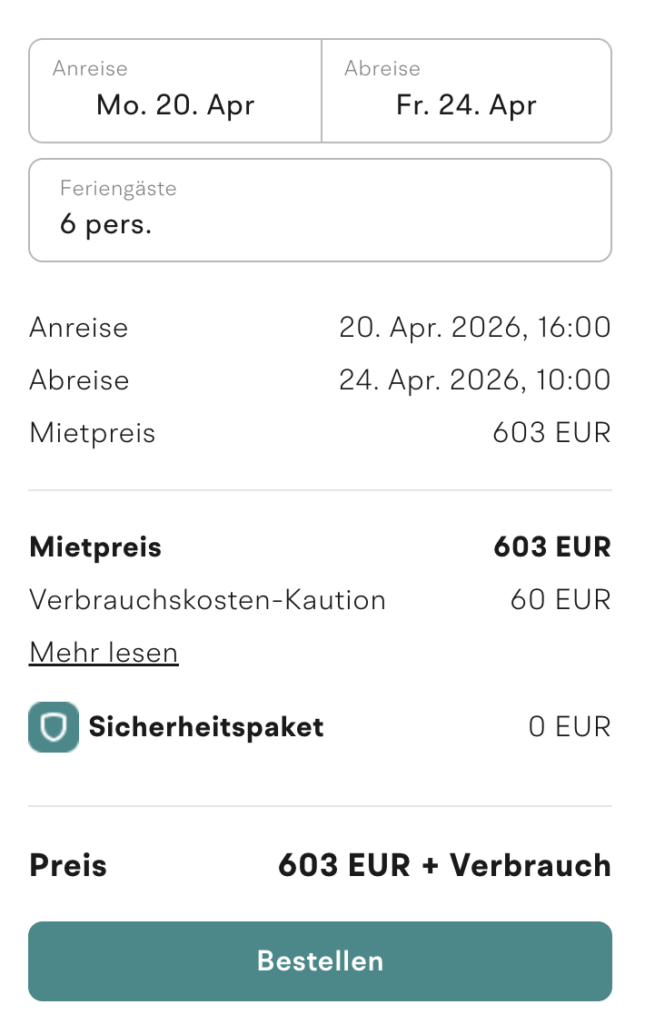The image size is (645, 1024).
Task: Click the departure time 24. Apr. 2026, 10:00
Action: pos(474,381)
